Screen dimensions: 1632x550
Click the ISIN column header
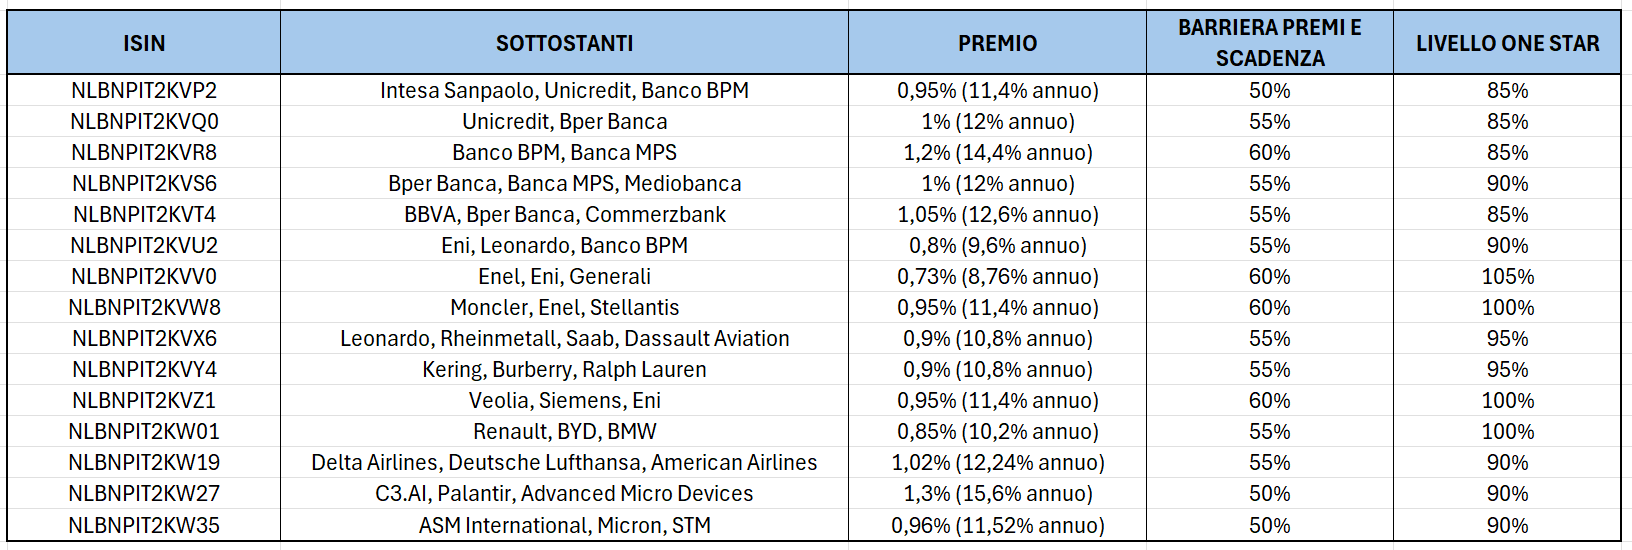pyautogui.click(x=144, y=43)
